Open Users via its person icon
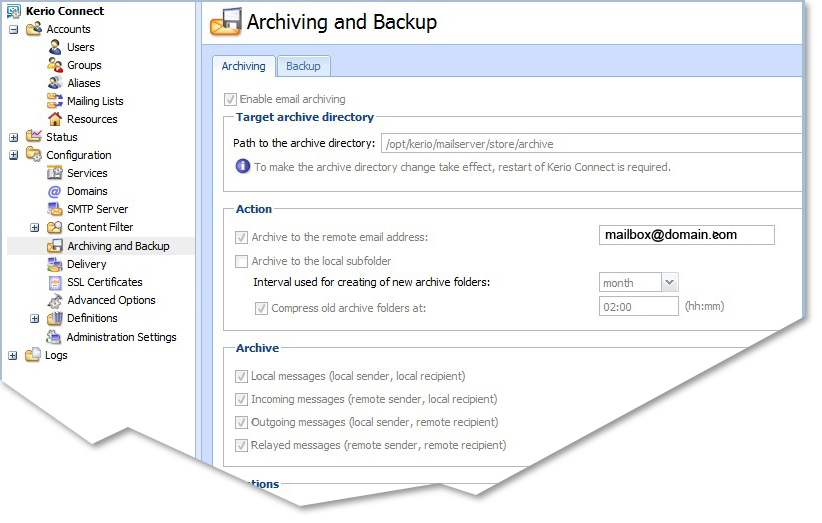Viewport: 822px width, 523px height. [55, 47]
